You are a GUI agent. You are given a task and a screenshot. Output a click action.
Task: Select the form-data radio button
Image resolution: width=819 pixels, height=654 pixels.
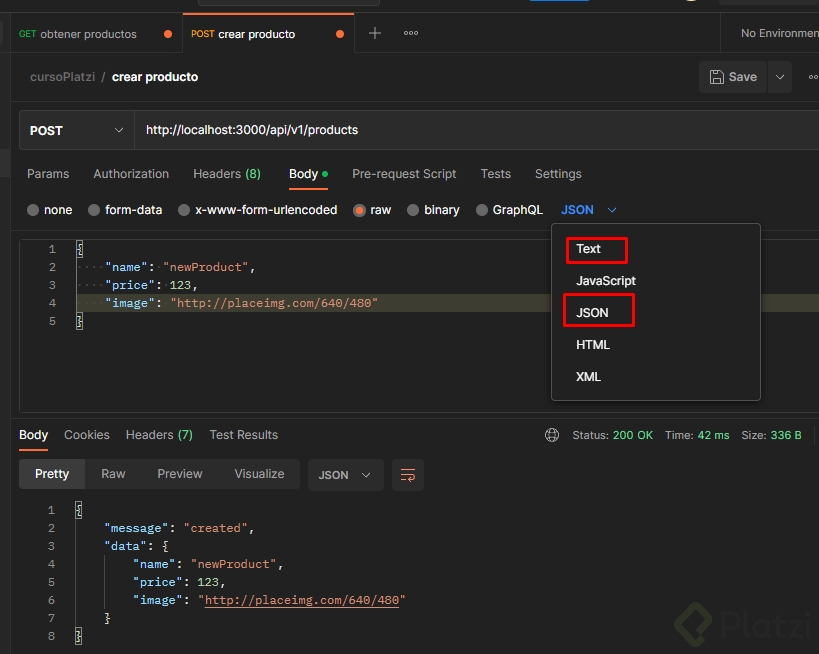pyautogui.click(x=95, y=210)
